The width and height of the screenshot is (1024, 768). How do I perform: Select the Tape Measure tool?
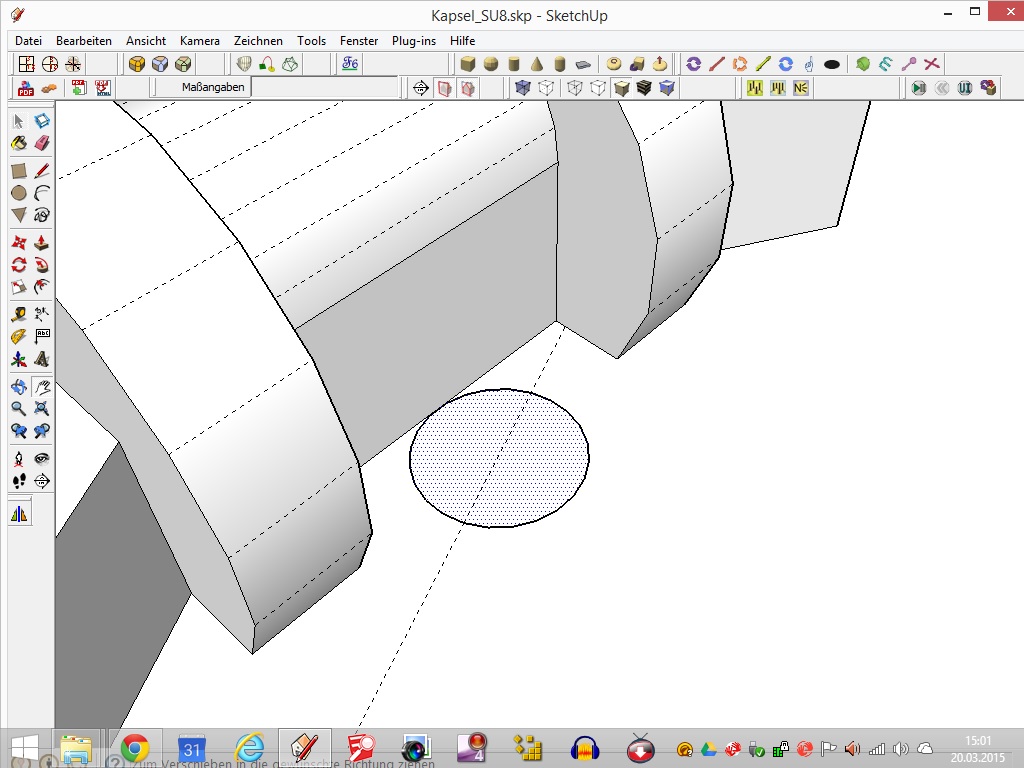click(x=19, y=314)
